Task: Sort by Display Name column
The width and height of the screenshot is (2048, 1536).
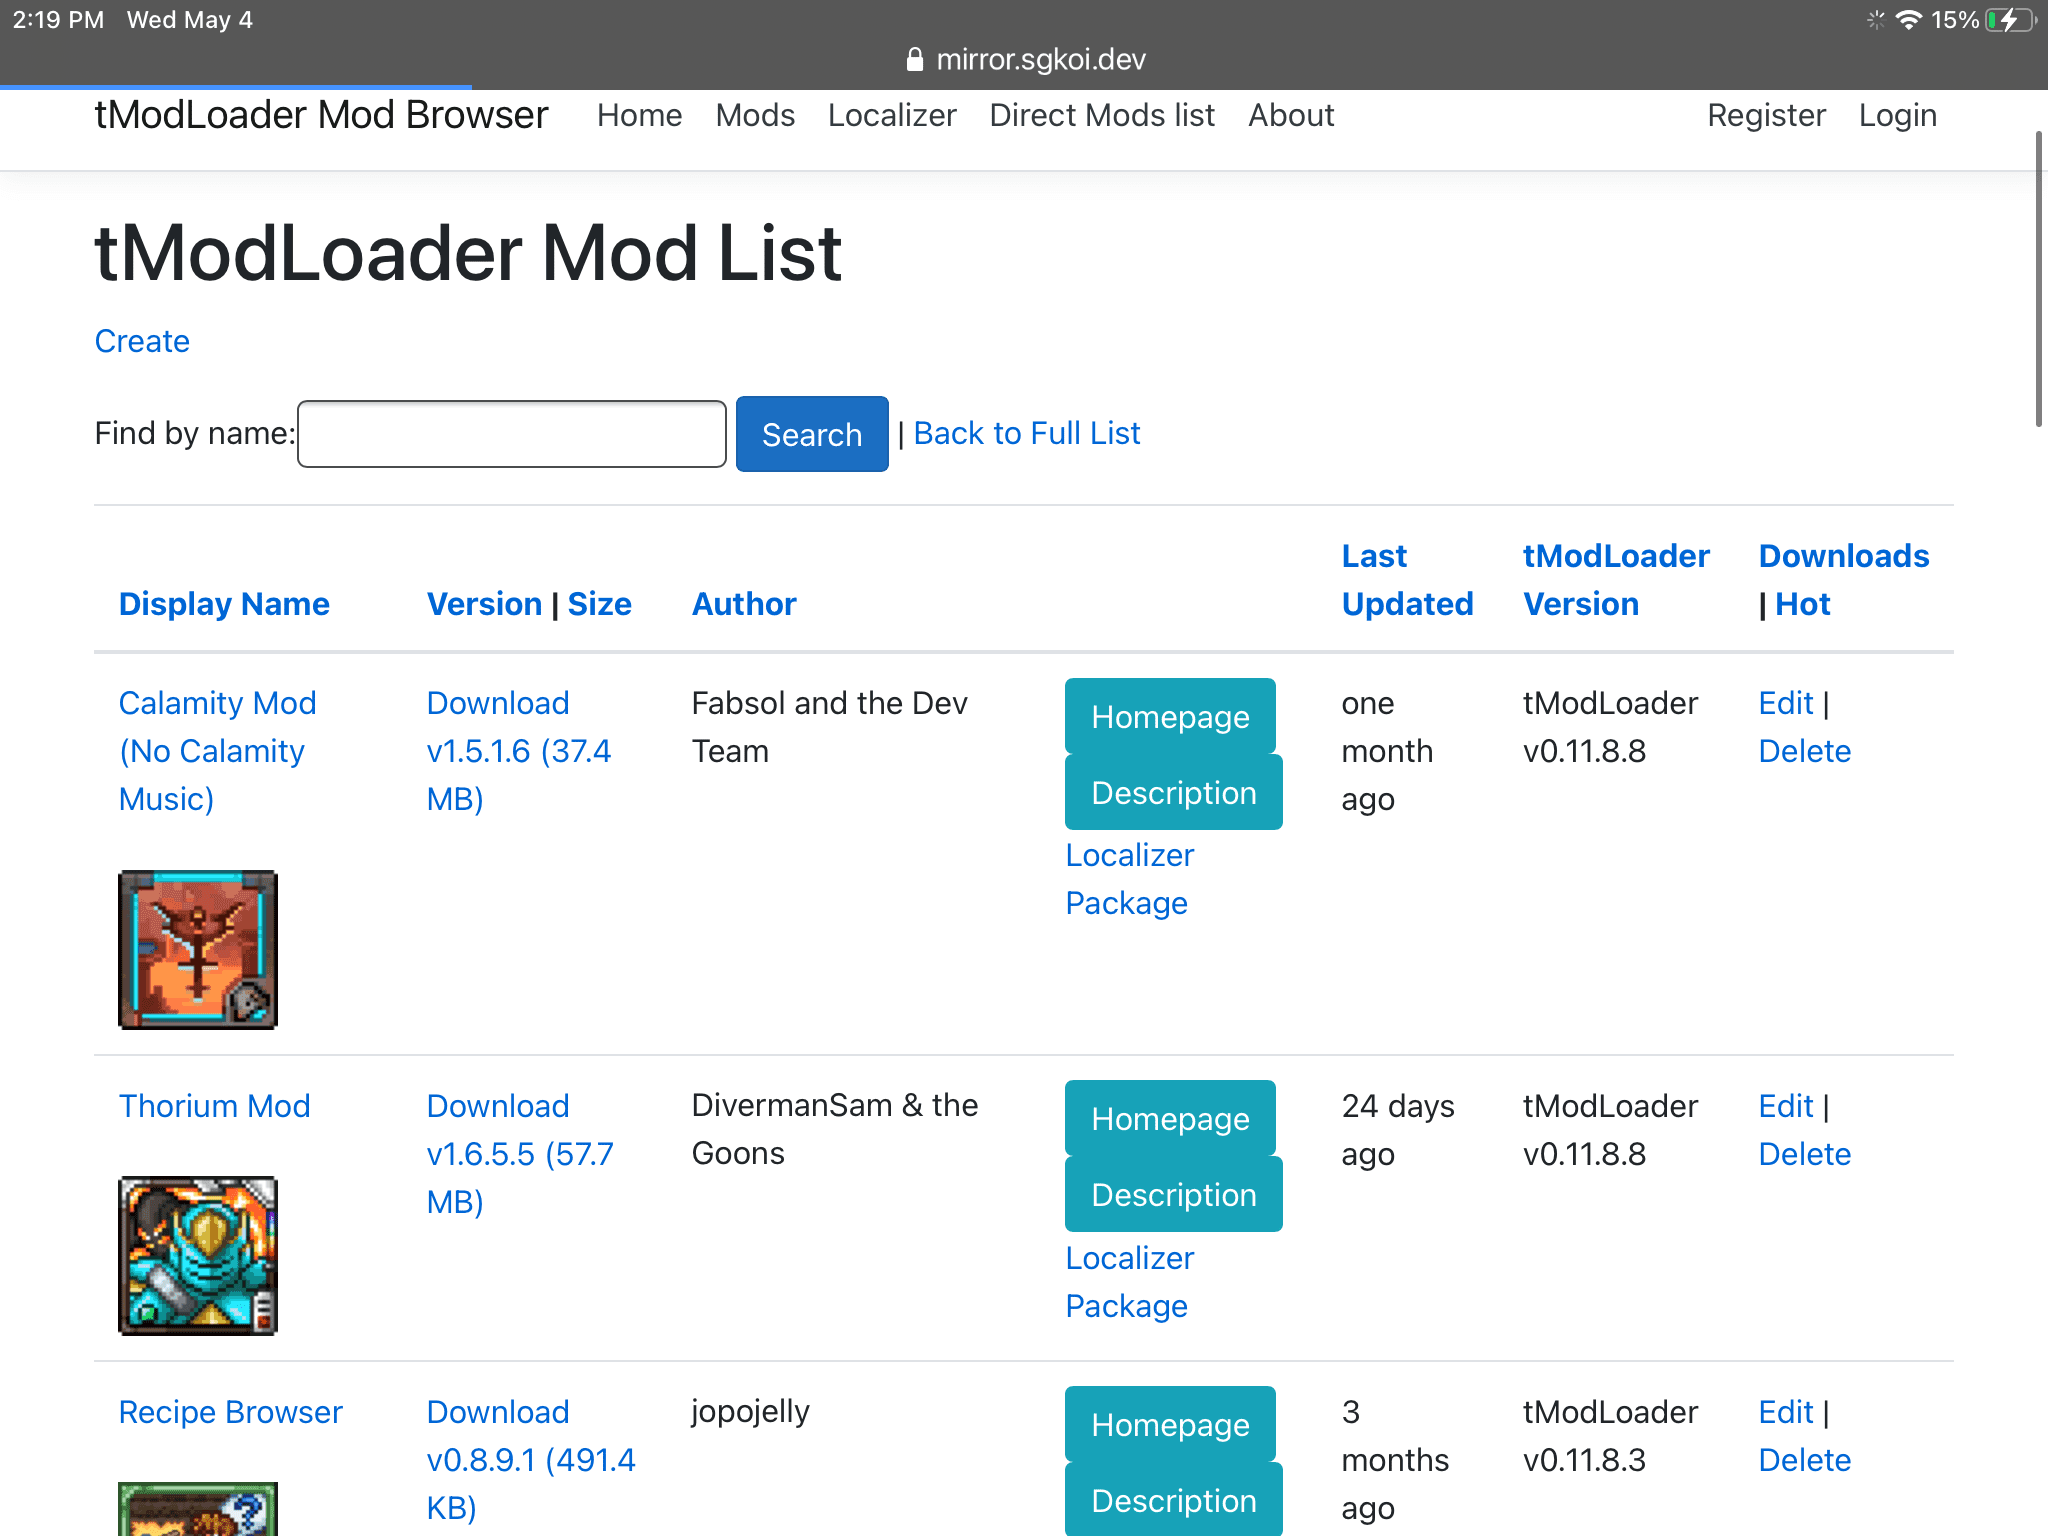Action: pyautogui.click(x=224, y=604)
